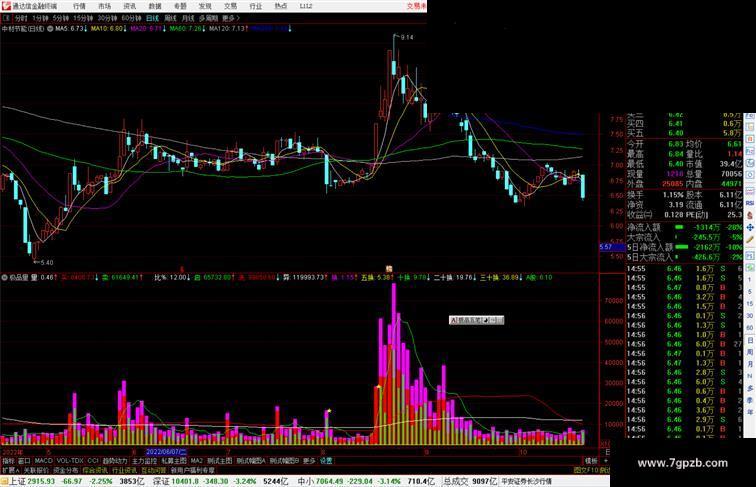Click the 1-minute period shortcut in right sidebar

click(x=750, y=280)
